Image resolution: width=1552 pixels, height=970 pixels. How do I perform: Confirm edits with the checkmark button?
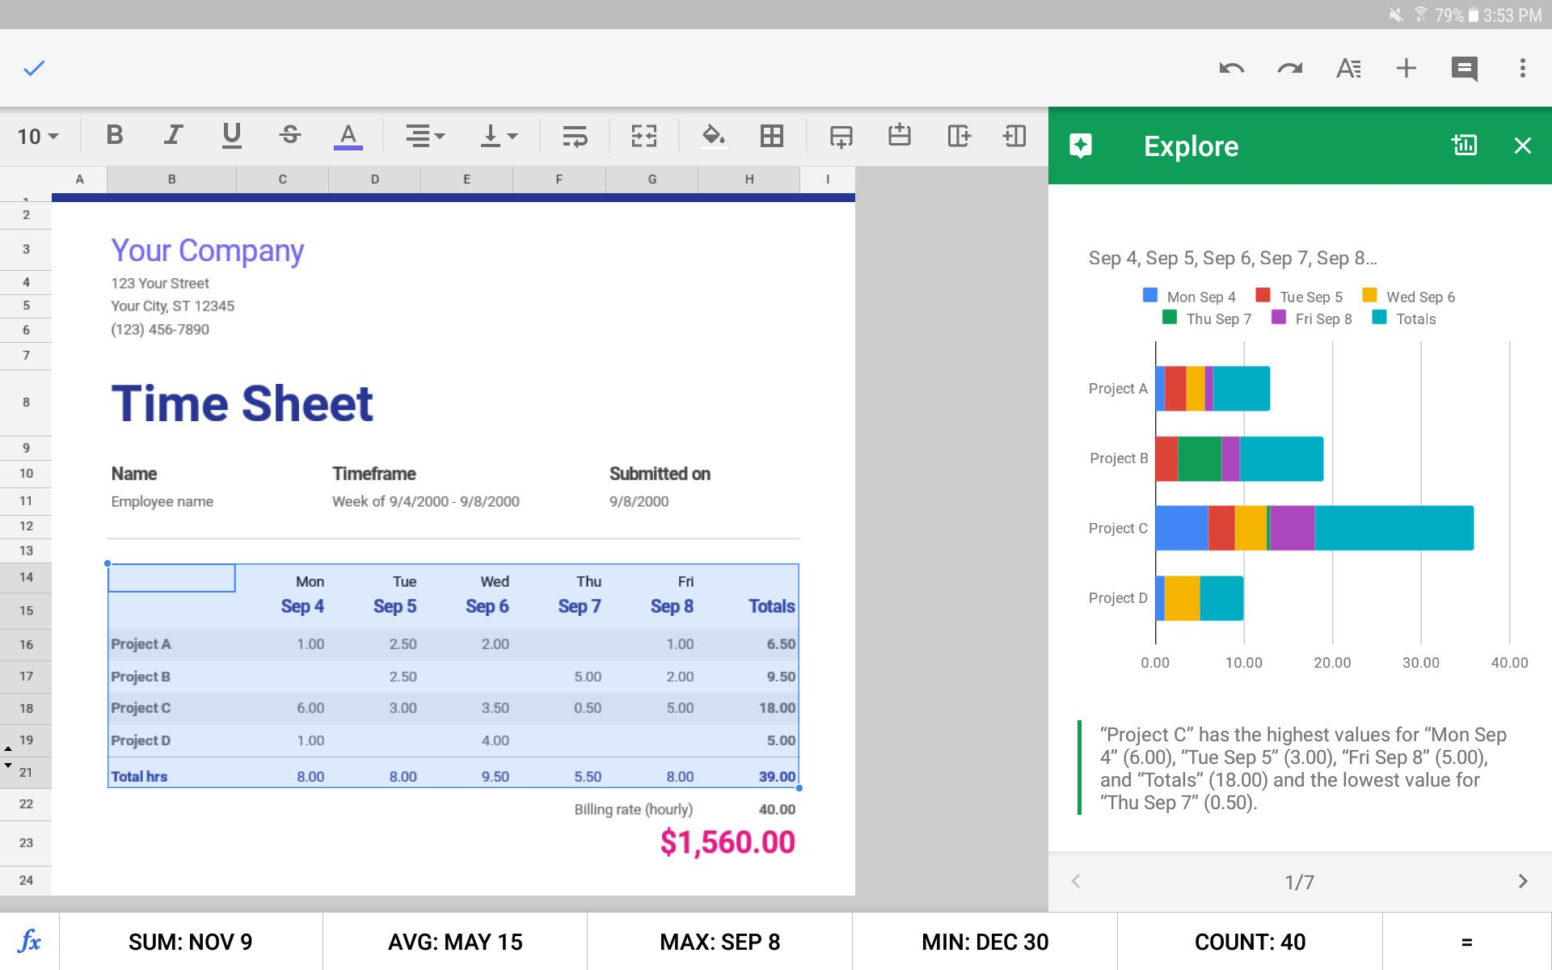[33, 68]
